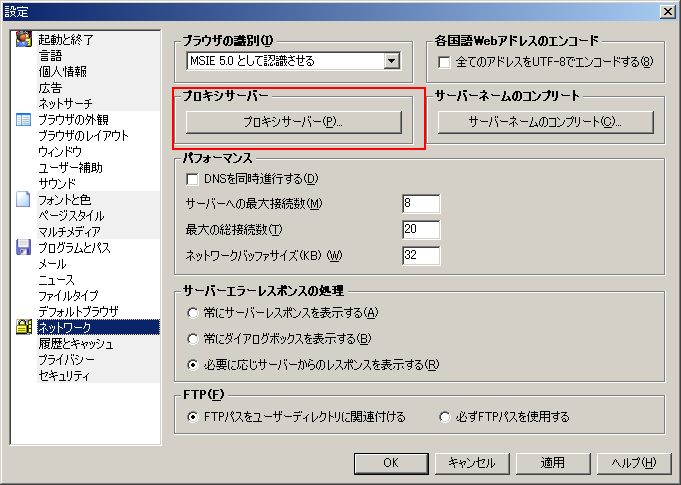
Task: Open the プロキシサーバー settings button
Action: tap(294, 122)
